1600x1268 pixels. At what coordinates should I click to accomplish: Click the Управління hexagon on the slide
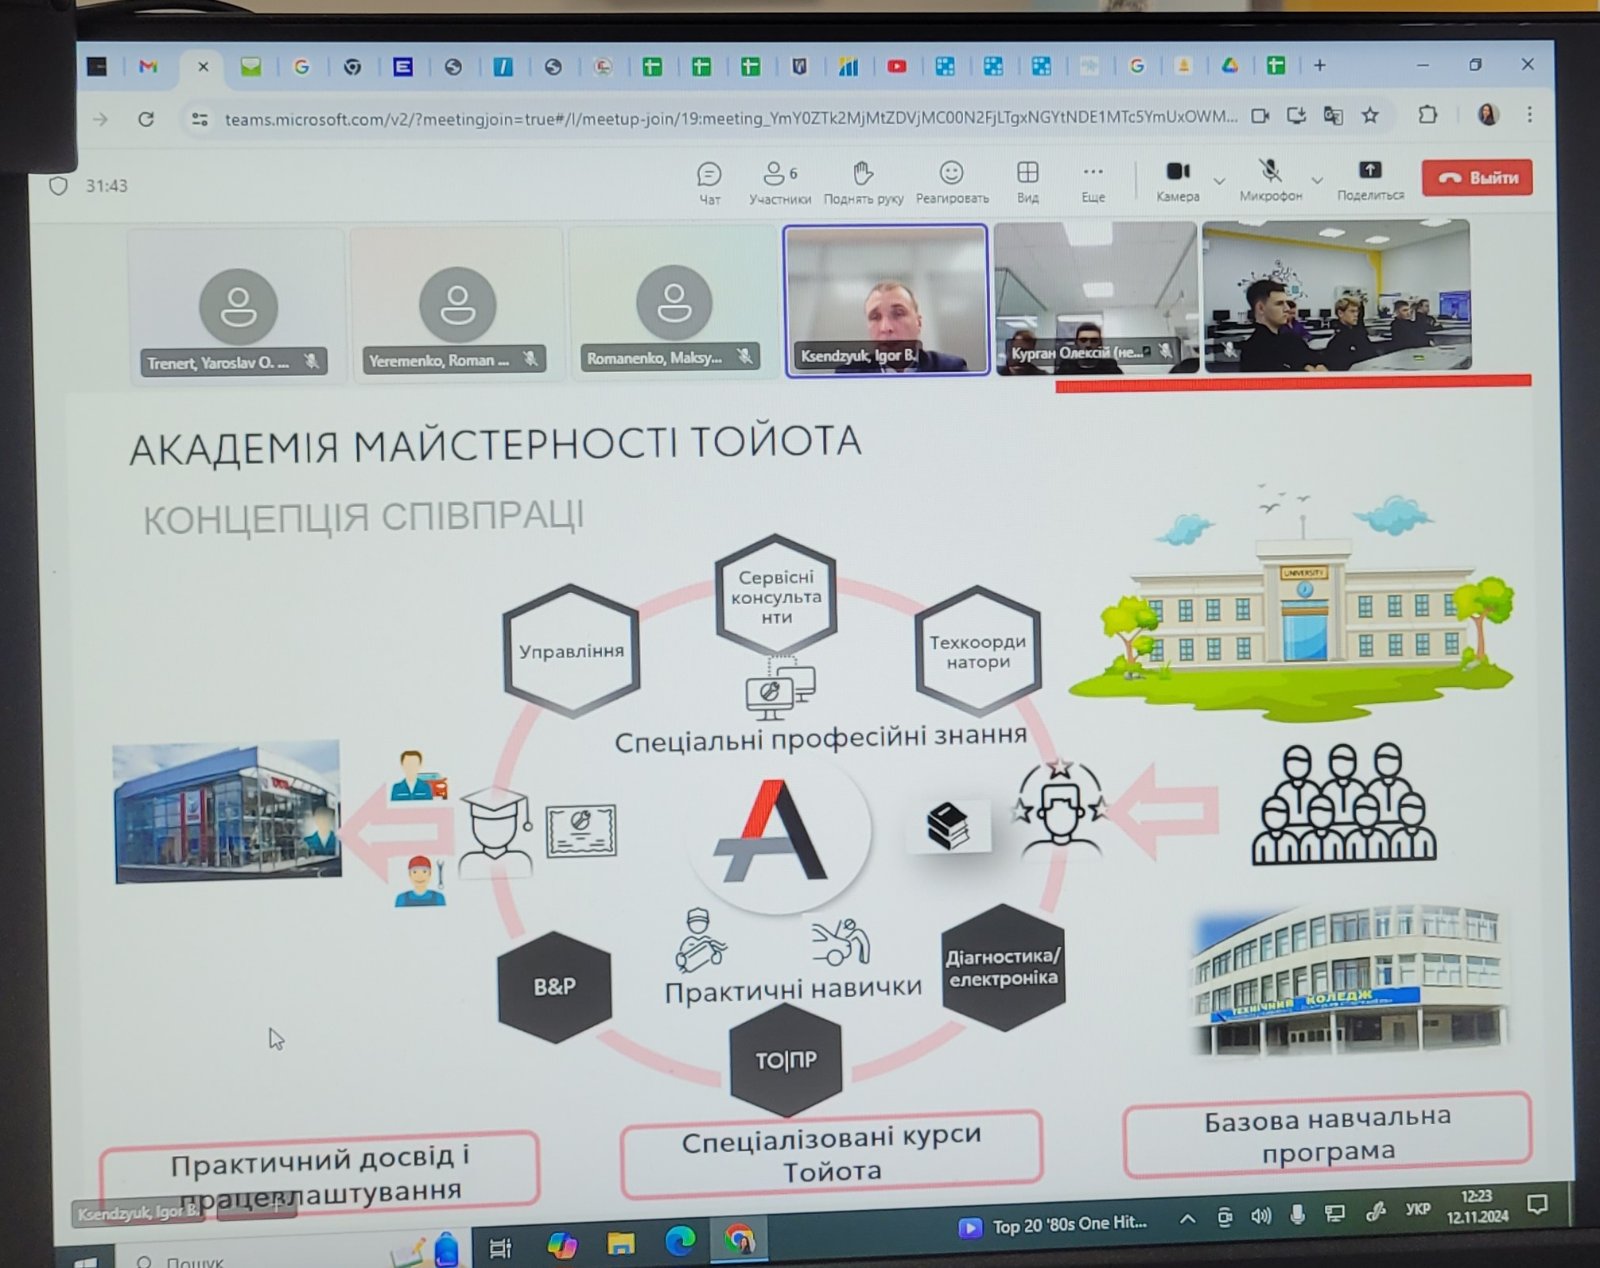coord(571,651)
